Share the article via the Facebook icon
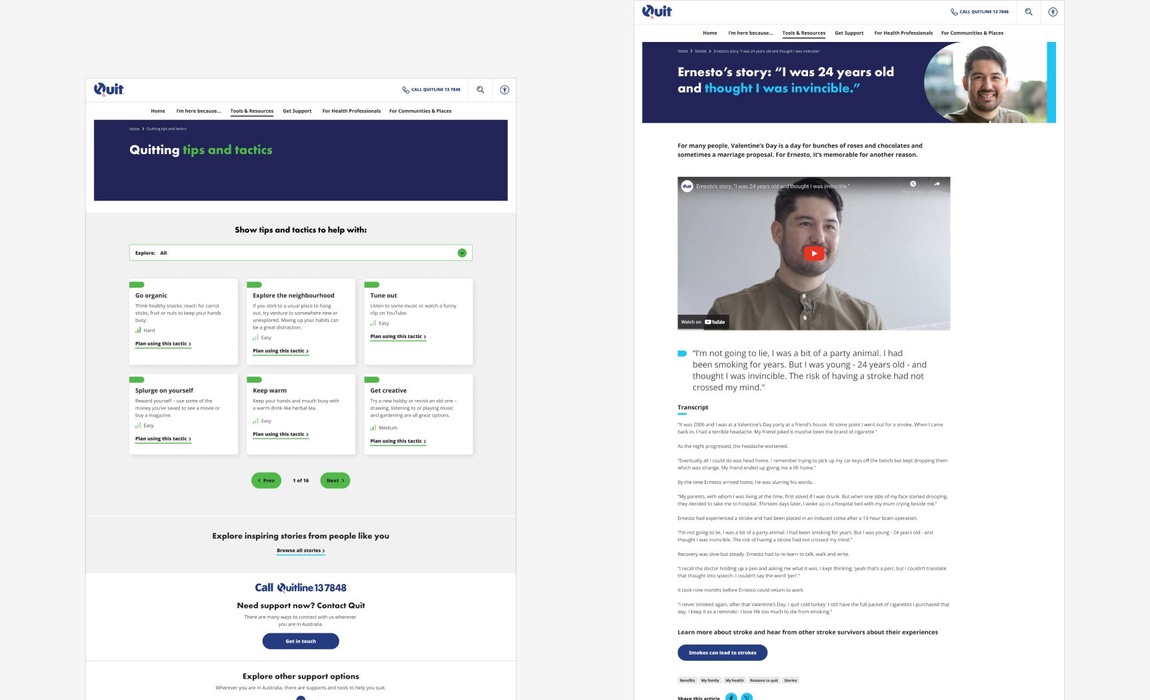 tap(731, 697)
